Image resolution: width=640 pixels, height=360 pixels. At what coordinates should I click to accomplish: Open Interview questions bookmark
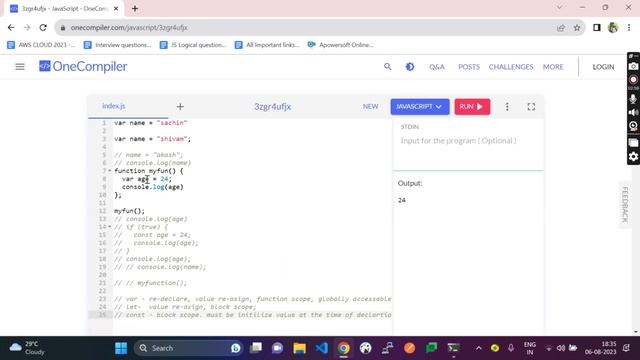point(118,45)
